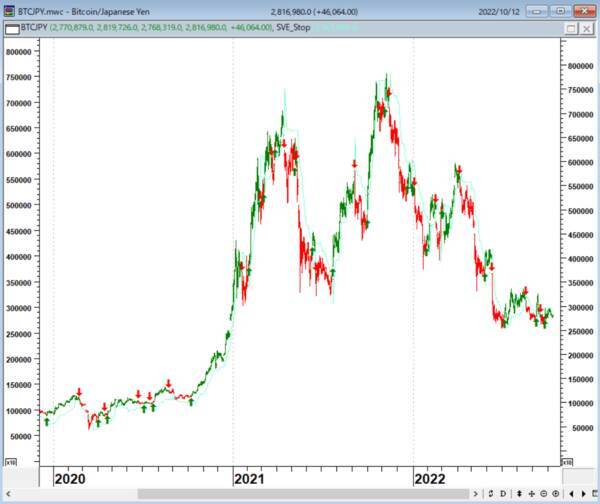
Task: Step chart right with the black triangle arrow
Action: (584, 494)
